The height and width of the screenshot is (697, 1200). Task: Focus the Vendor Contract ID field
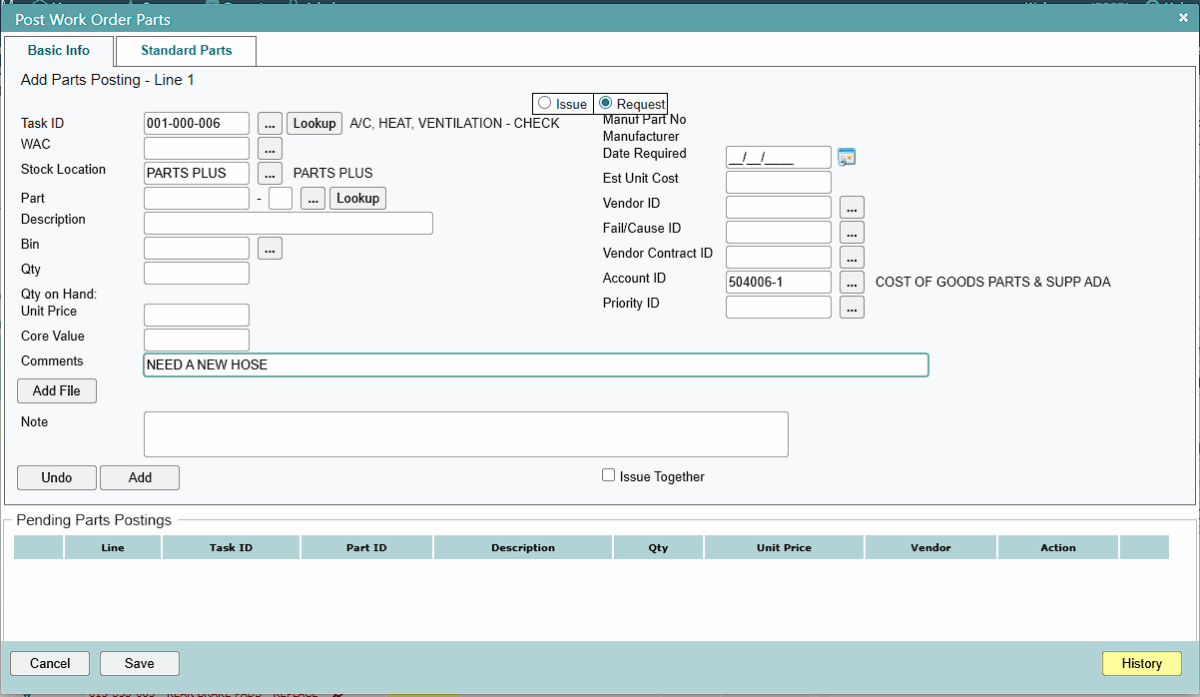click(x=779, y=257)
